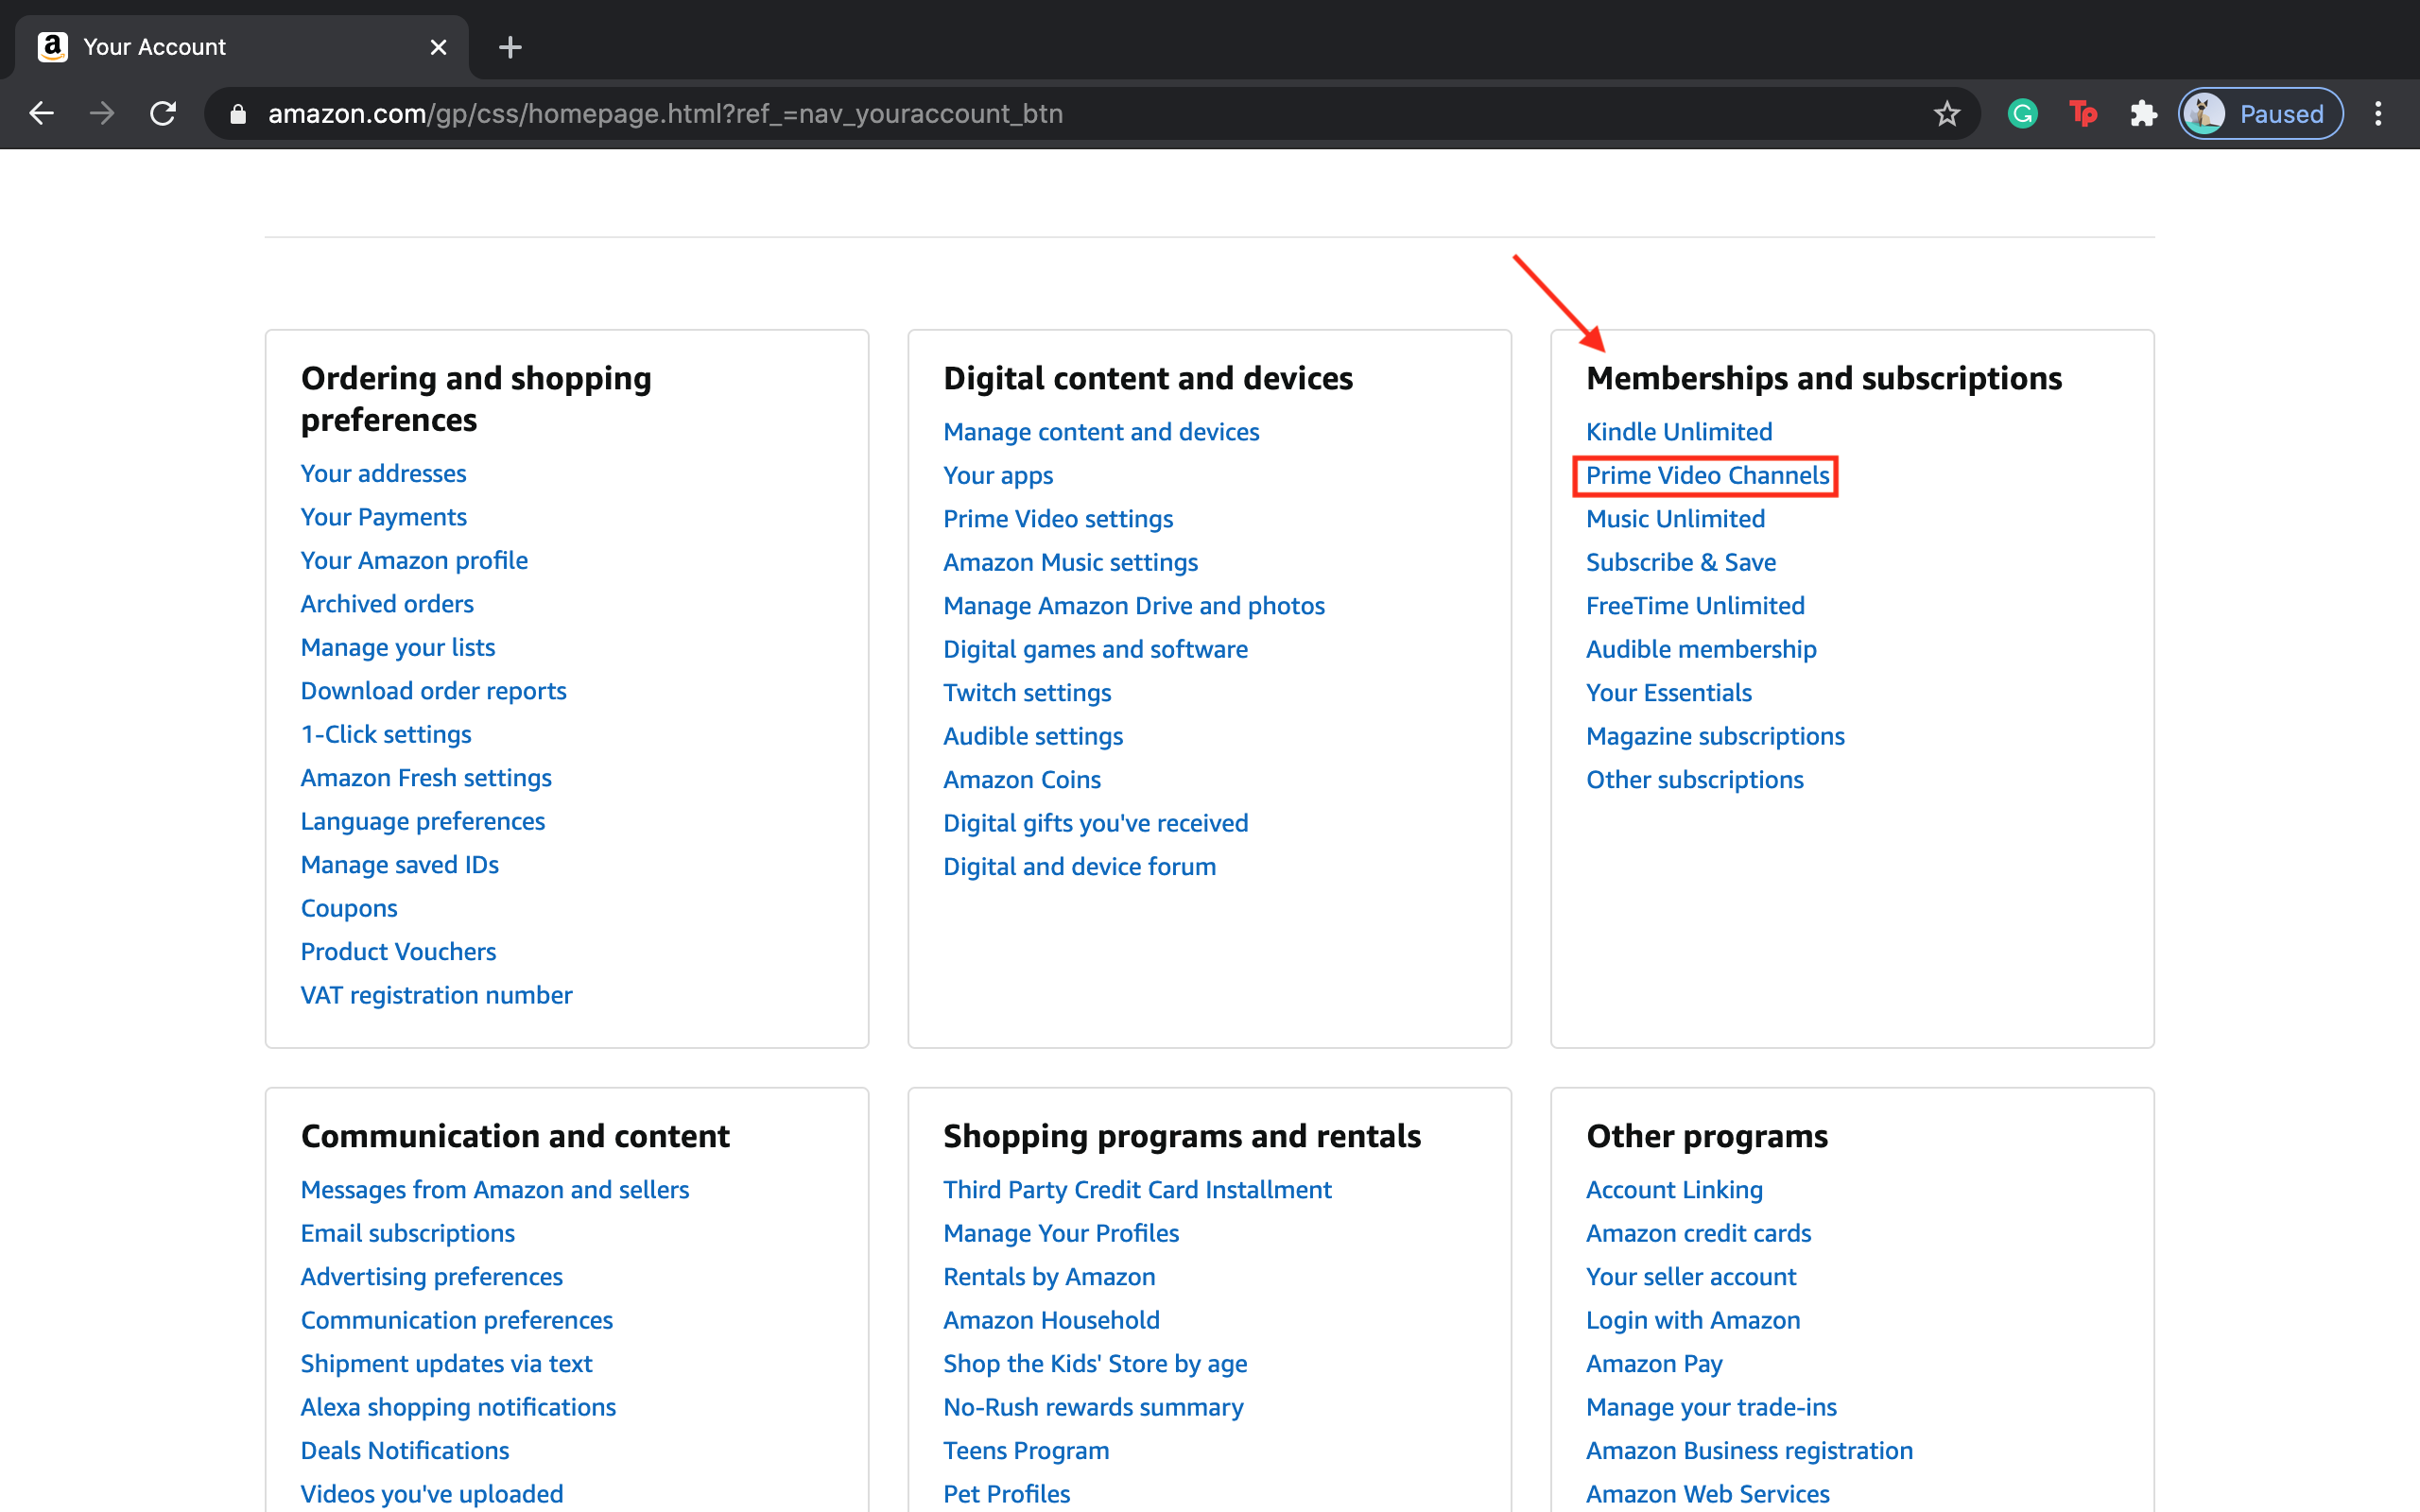This screenshot has height=1512, width=2420.
Task: Open the Grammarly extension icon
Action: click(x=2022, y=113)
